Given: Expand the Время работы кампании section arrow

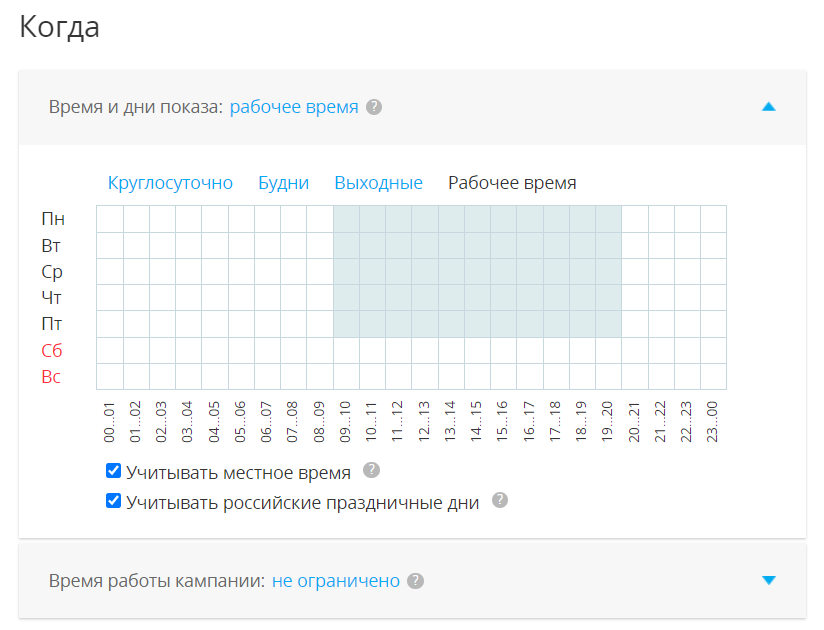Looking at the screenshot, I should 768,580.
